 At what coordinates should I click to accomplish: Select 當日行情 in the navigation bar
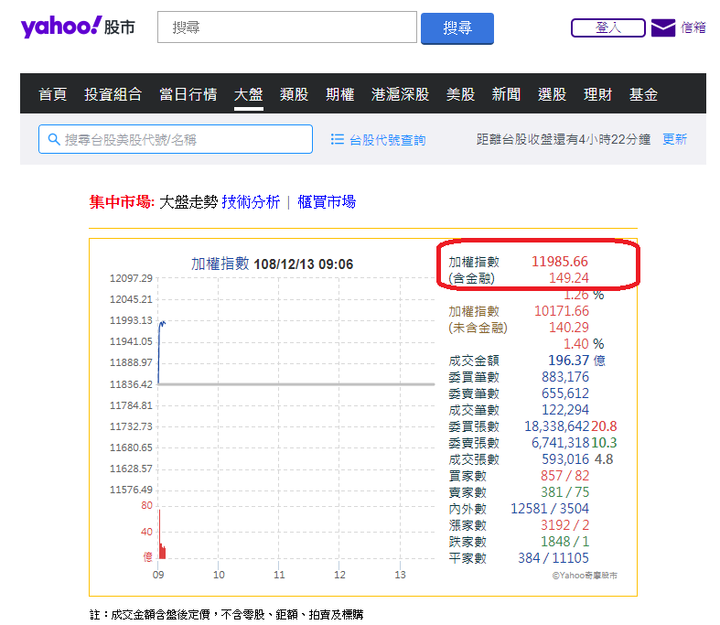188,95
